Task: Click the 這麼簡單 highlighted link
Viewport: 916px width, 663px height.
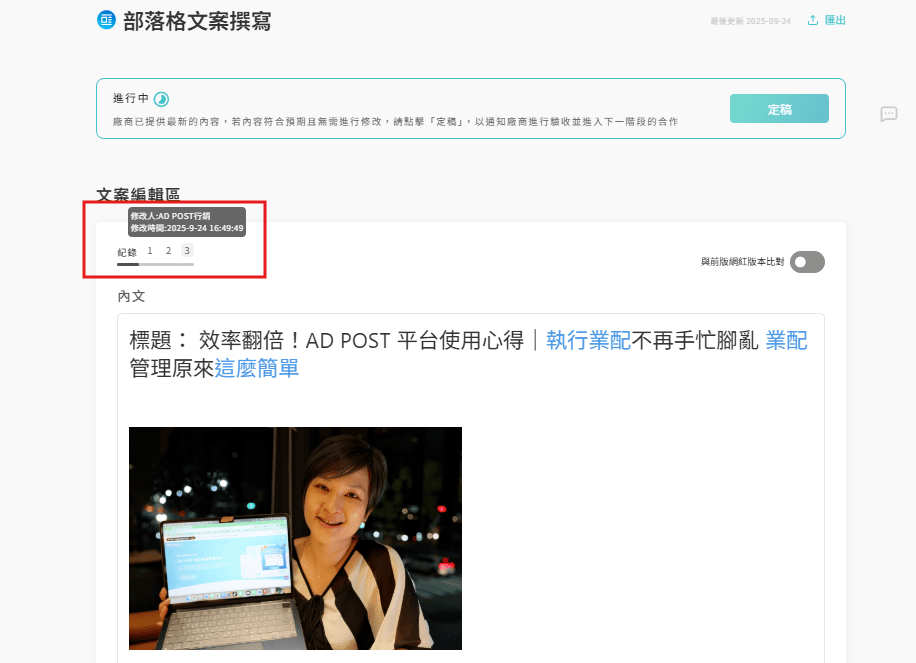Action: tap(257, 368)
